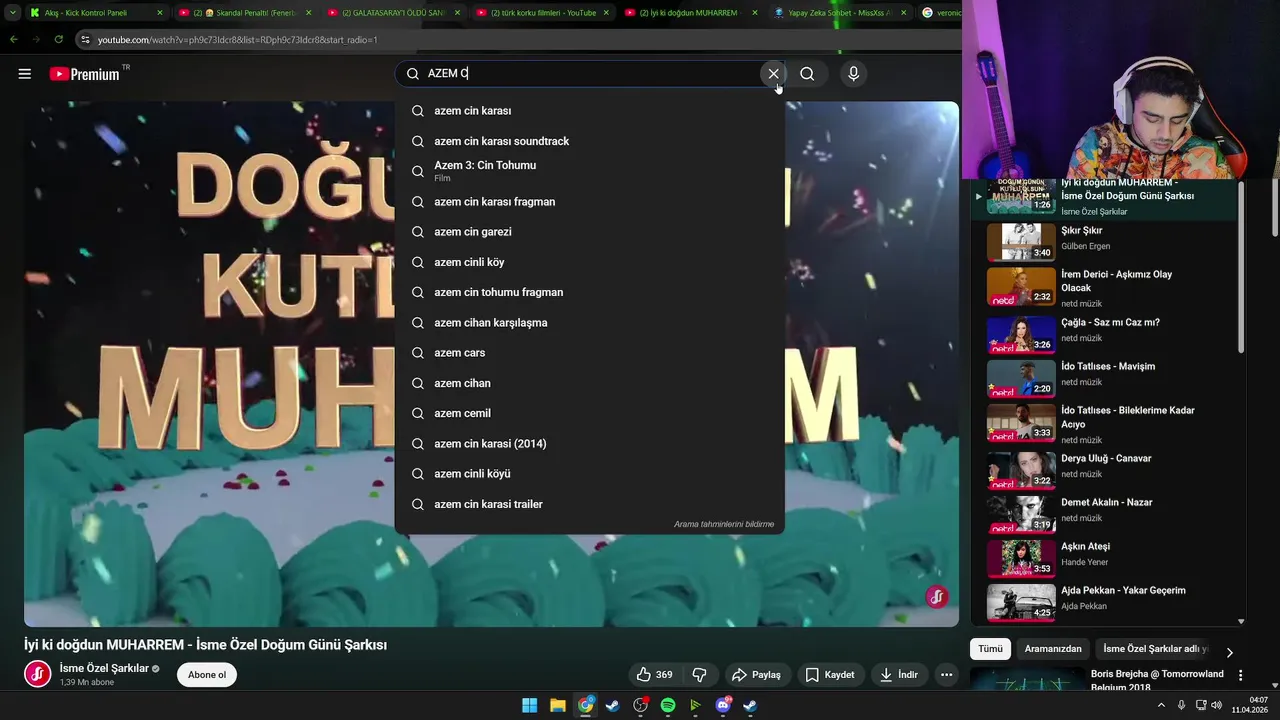Clear the search box with the X
This screenshot has height=720, width=1280.
pos(773,74)
